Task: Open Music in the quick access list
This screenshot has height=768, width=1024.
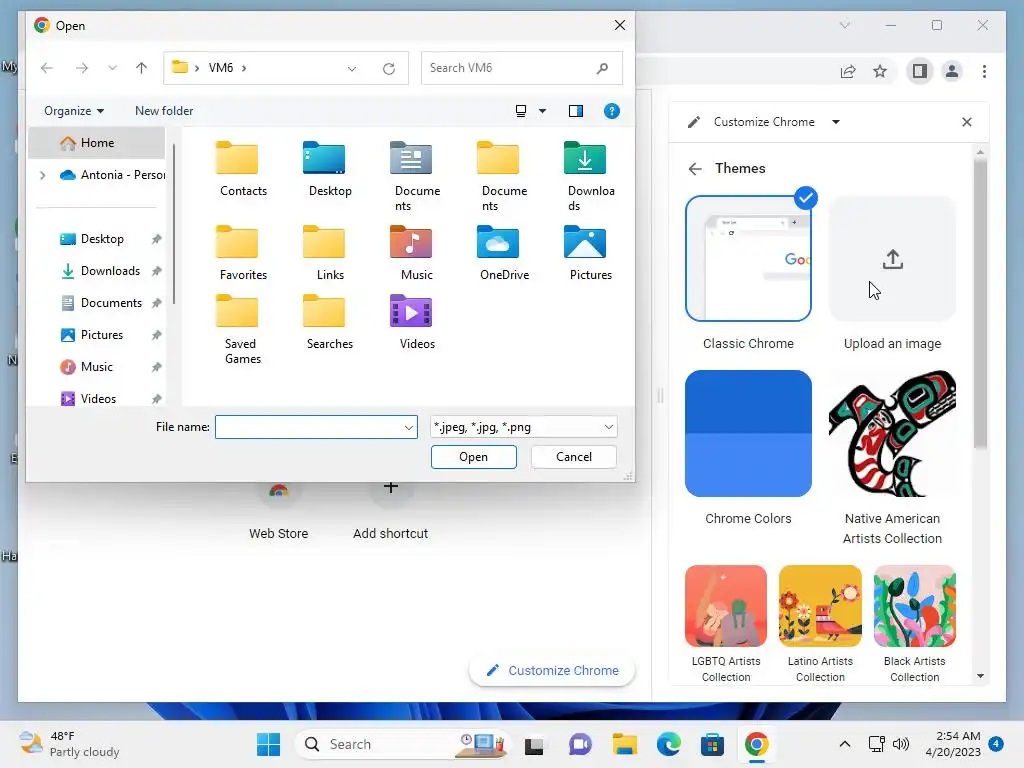Action: click(96, 367)
